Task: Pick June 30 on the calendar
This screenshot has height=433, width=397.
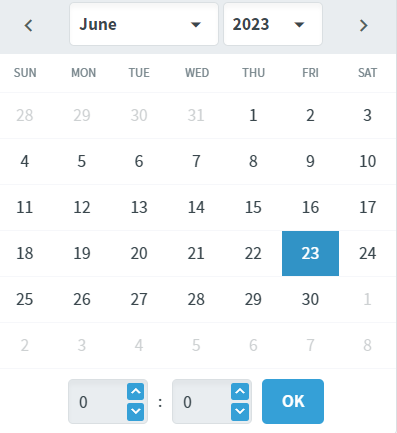Action: pyautogui.click(x=310, y=299)
